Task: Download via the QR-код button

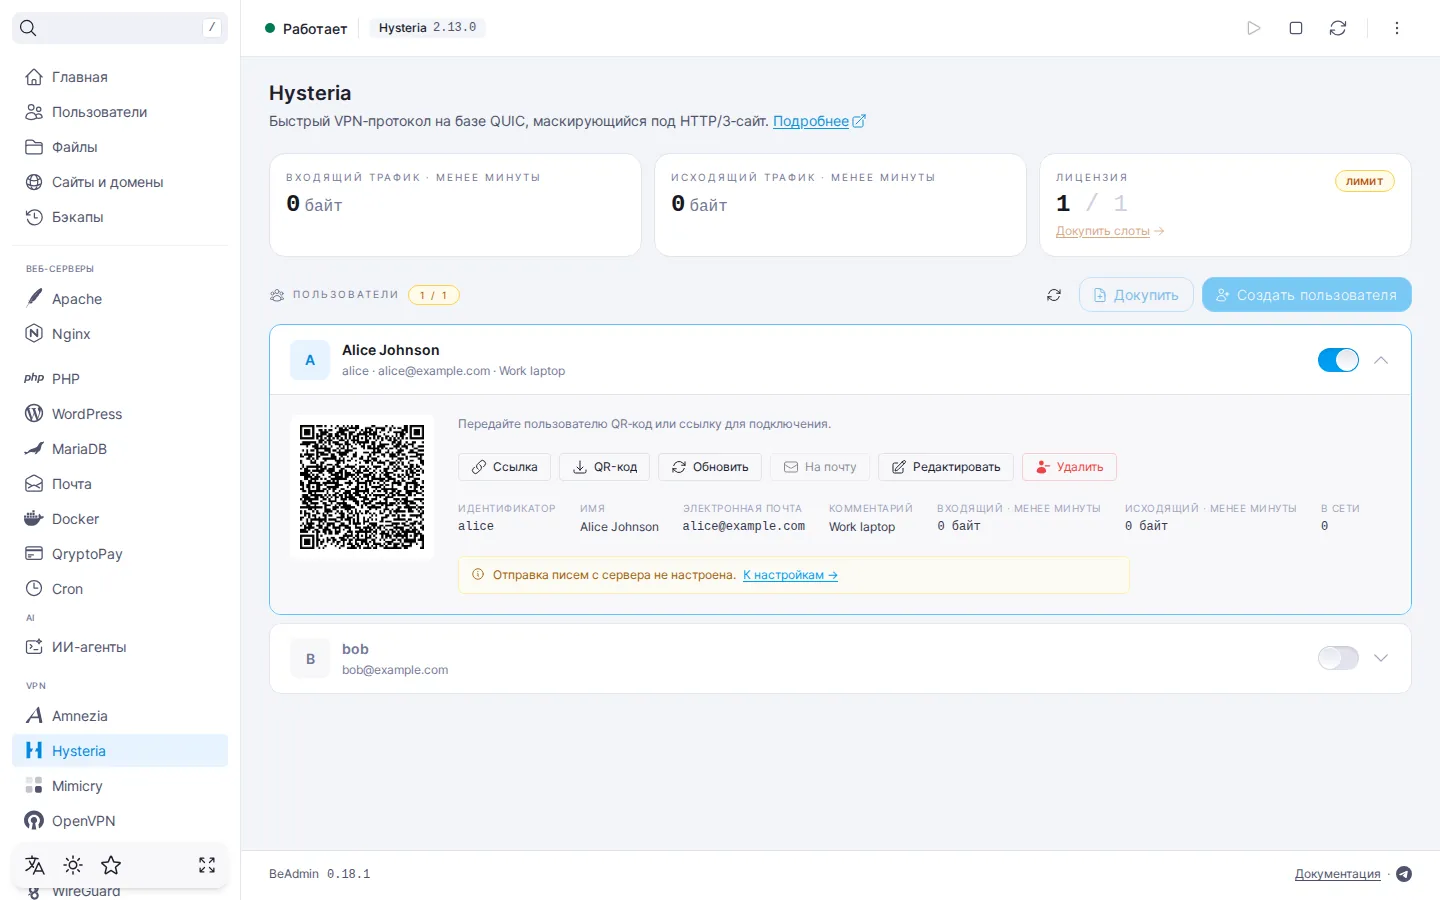Action: 605,467
